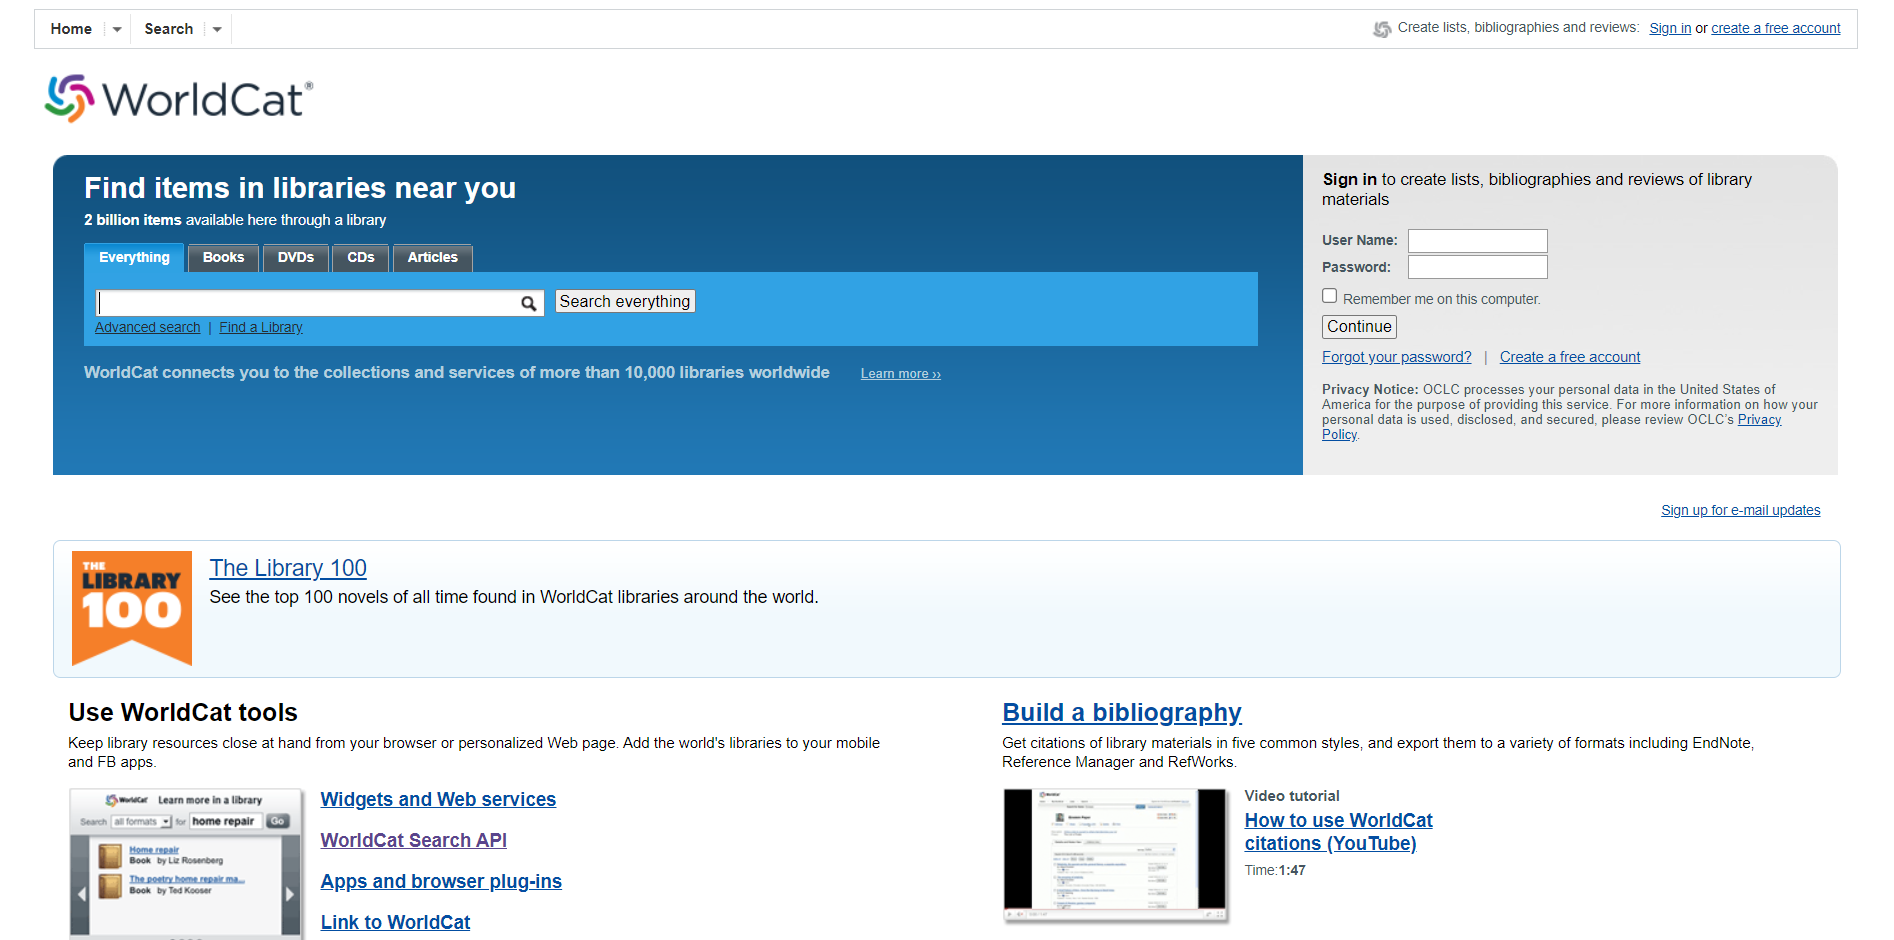Image resolution: width=1894 pixels, height=940 pixels.
Task: Open the Search menu item
Action: (x=169, y=29)
